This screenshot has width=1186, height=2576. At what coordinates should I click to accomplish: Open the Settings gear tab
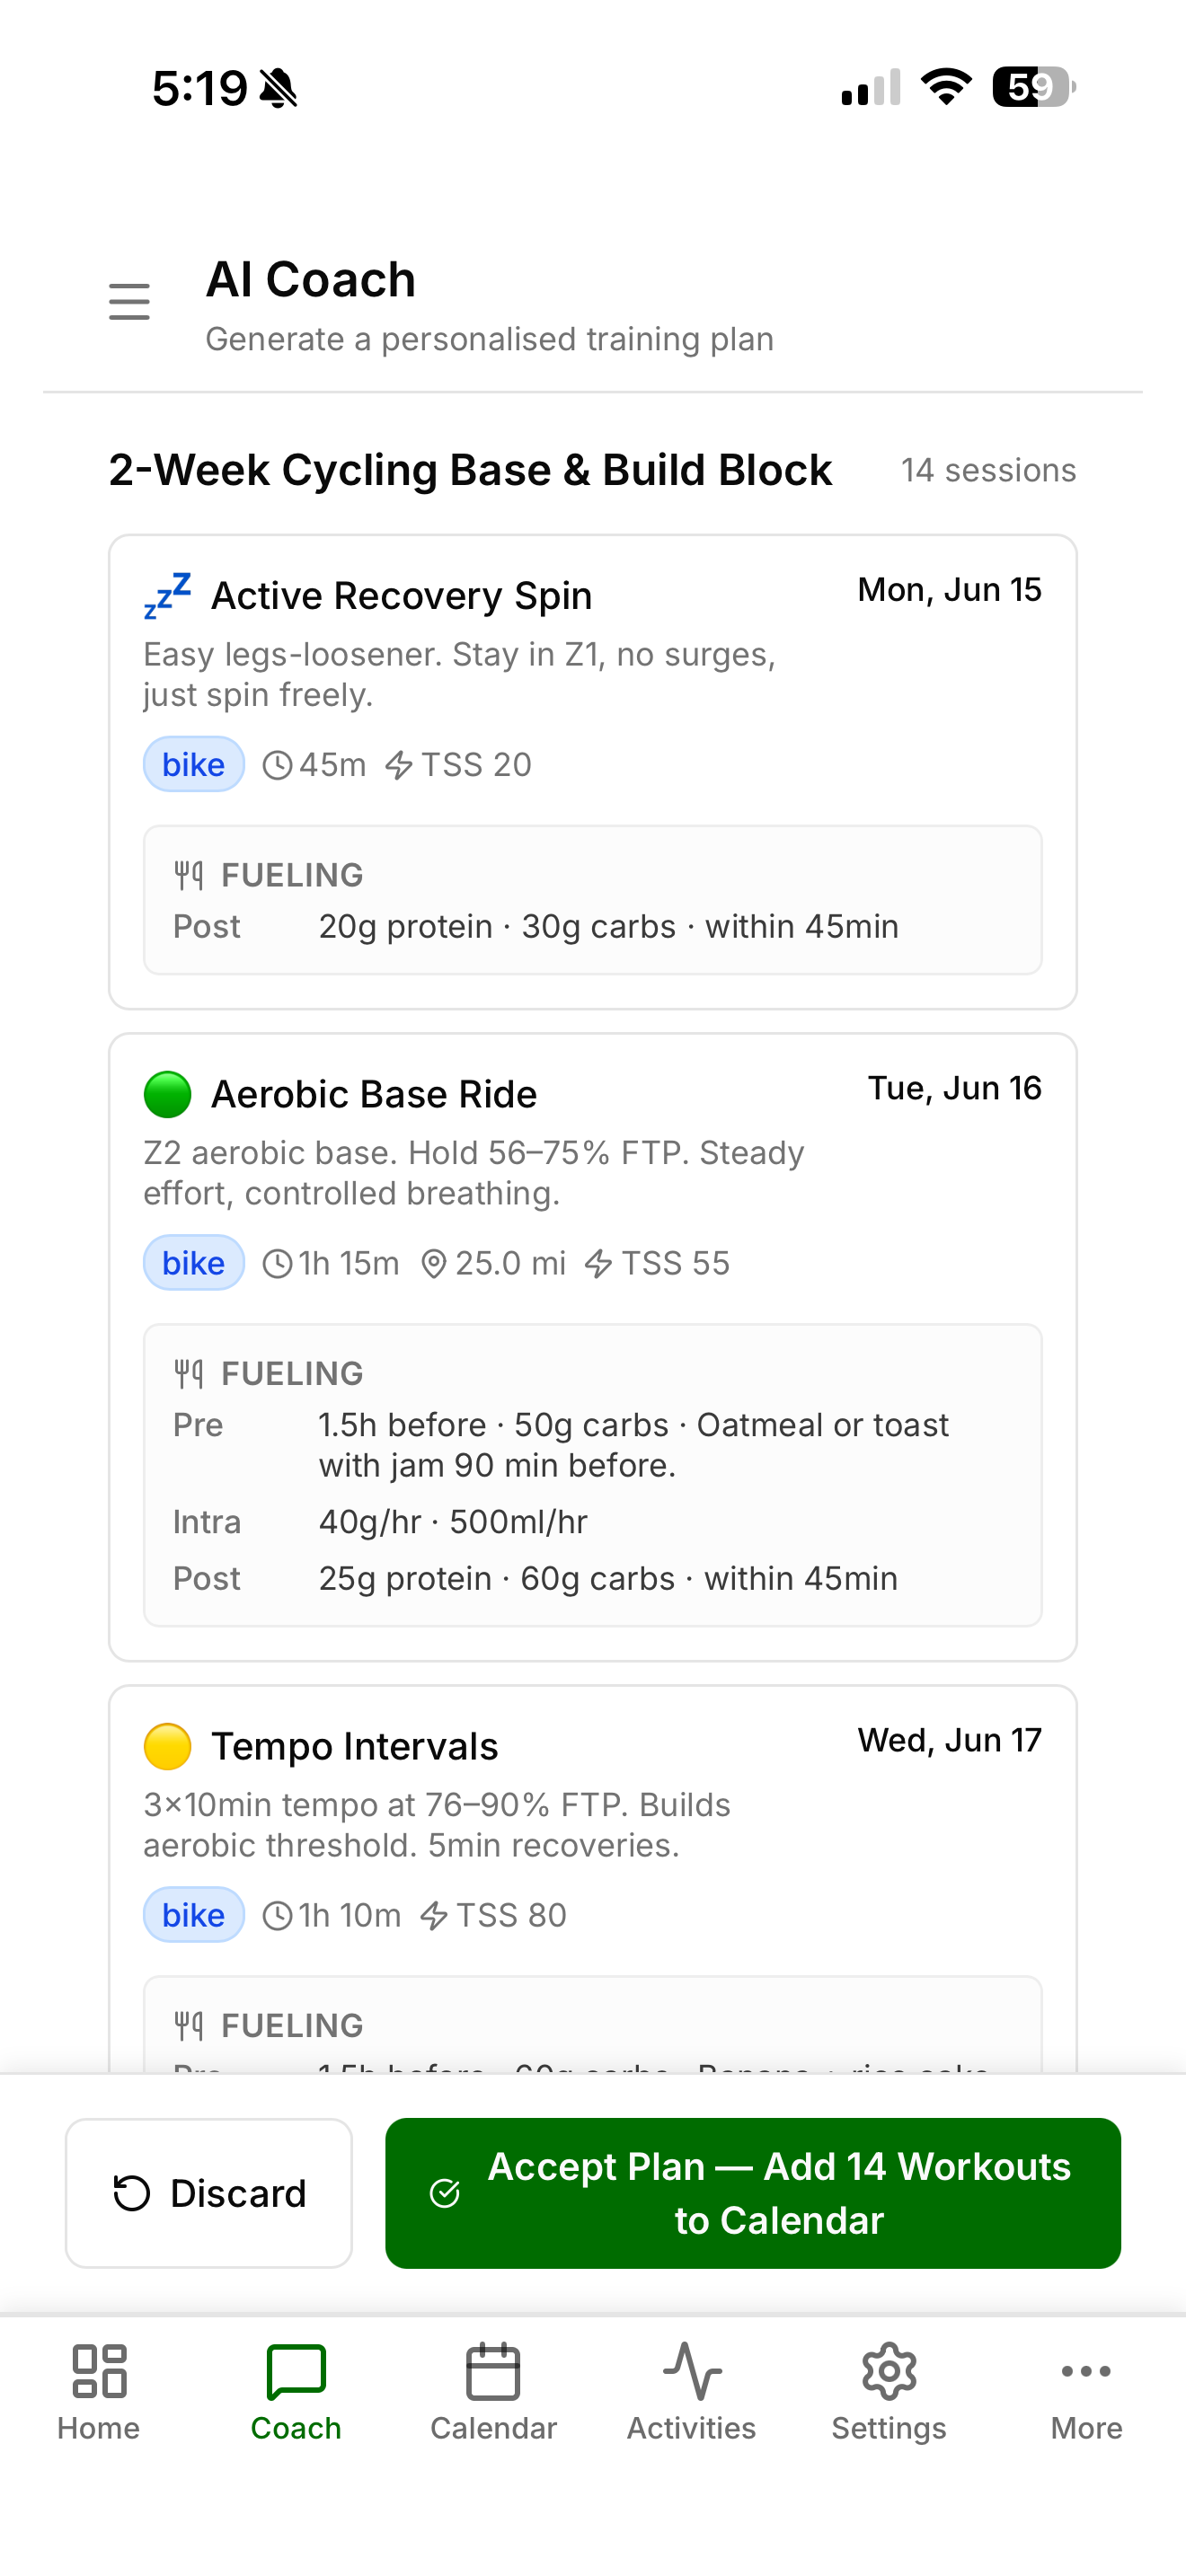[889, 2371]
